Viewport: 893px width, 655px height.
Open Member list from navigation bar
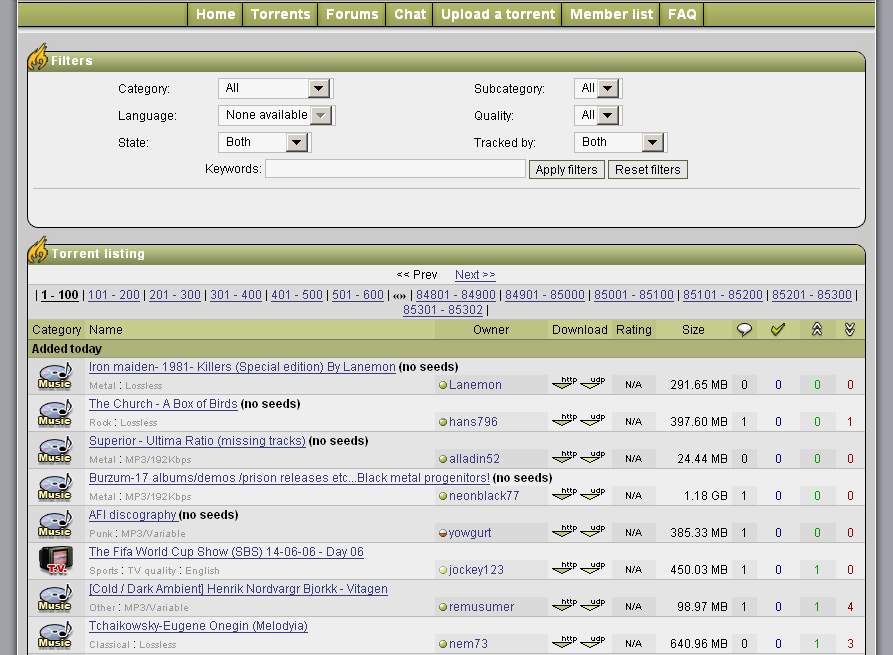[611, 14]
